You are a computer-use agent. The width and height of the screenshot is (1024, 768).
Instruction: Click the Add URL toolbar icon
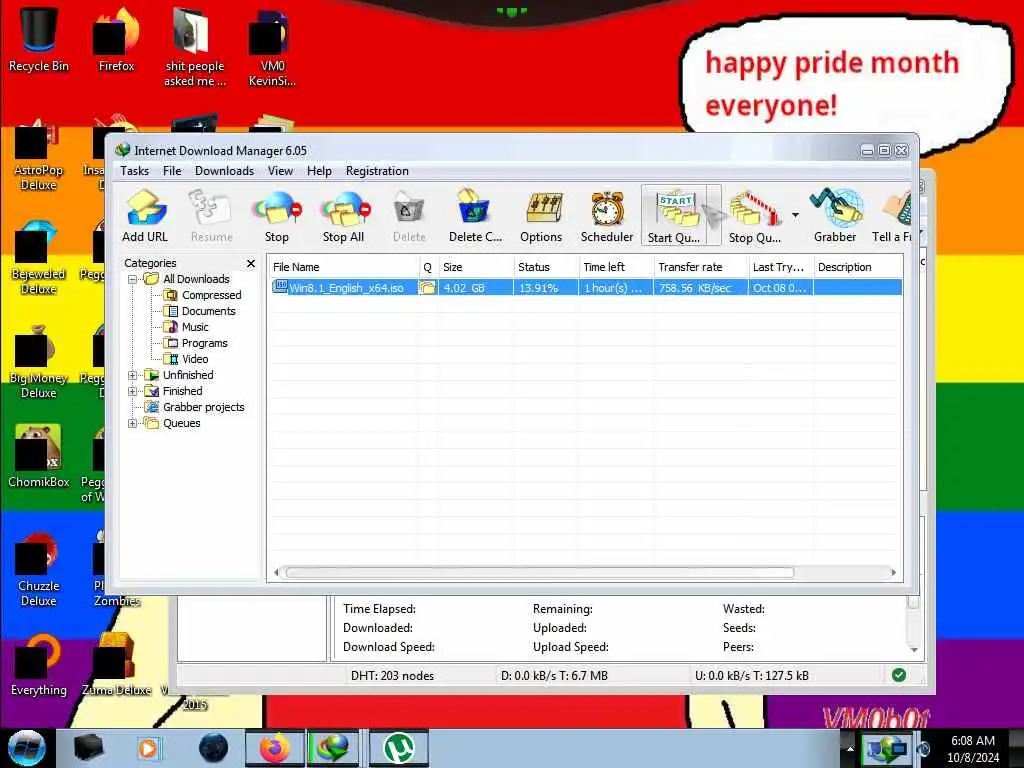click(145, 216)
